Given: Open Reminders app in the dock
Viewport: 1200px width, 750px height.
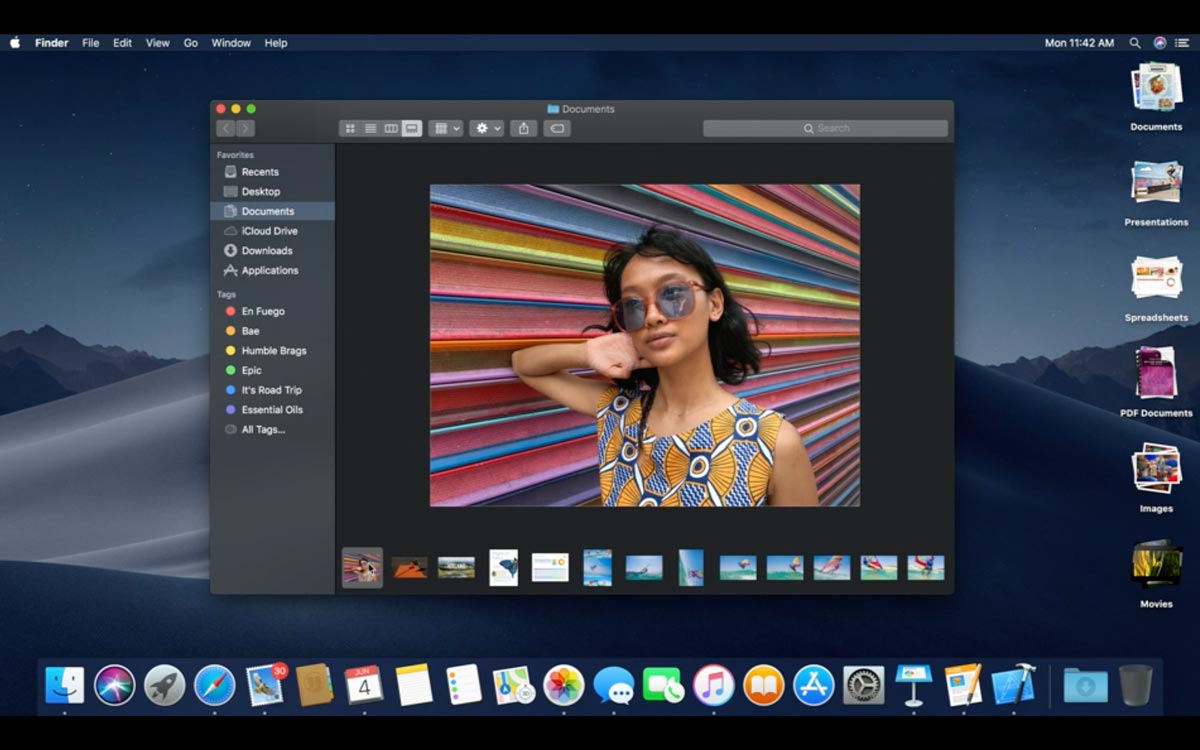Looking at the screenshot, I should (x=464, y=685).
